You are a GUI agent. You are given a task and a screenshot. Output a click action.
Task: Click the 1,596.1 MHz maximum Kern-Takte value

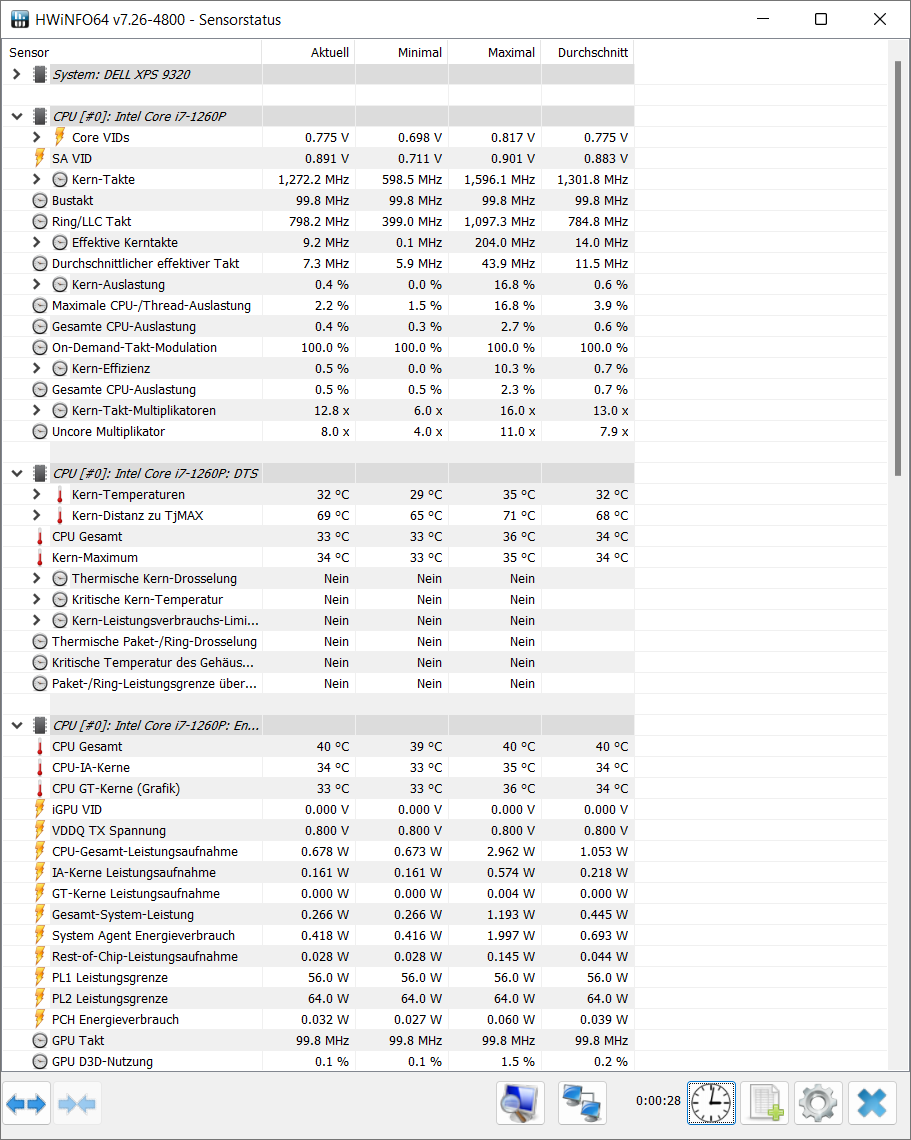coord(499,180)
